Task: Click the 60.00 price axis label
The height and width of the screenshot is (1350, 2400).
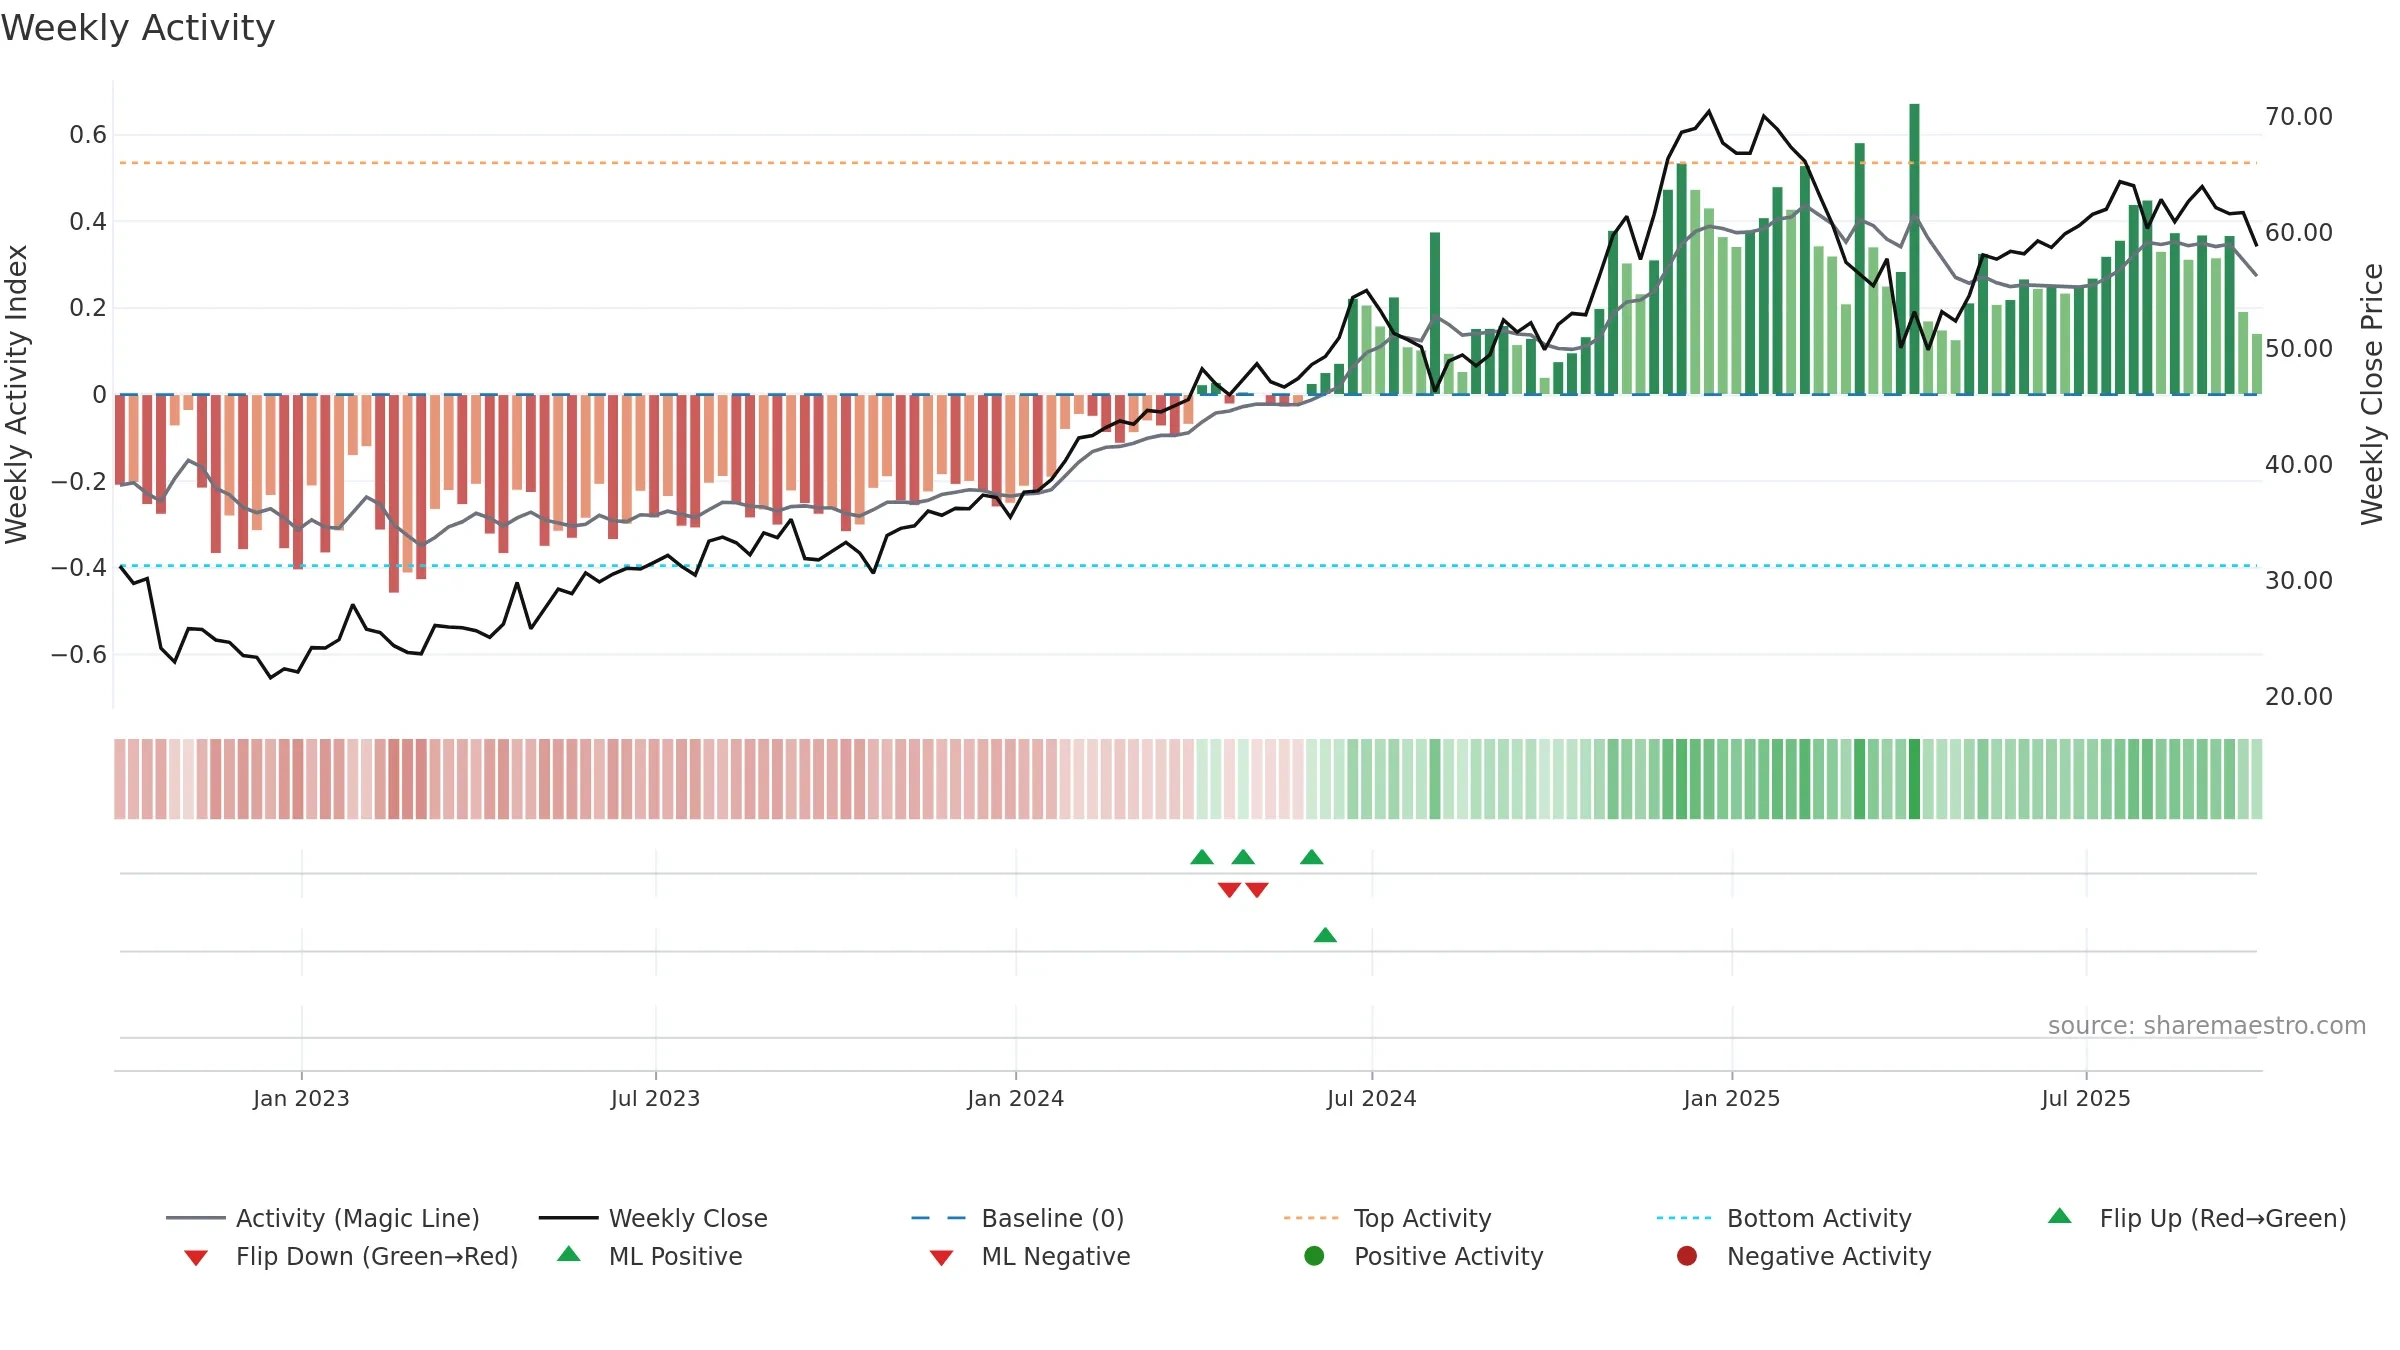Action: [2298, 232]
